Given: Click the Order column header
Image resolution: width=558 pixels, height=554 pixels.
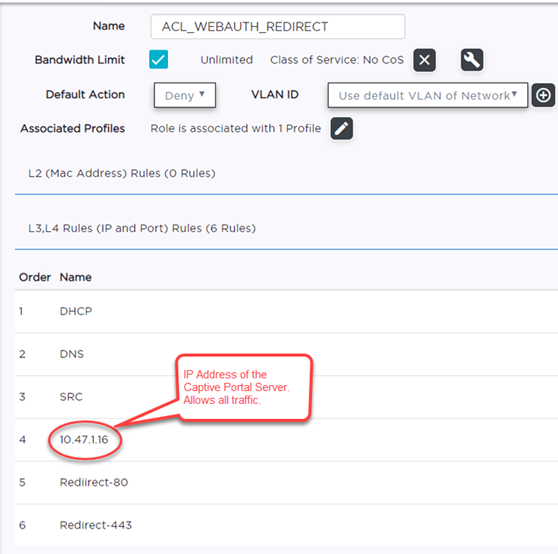Looking at the screenshot, I should (35, 277).
